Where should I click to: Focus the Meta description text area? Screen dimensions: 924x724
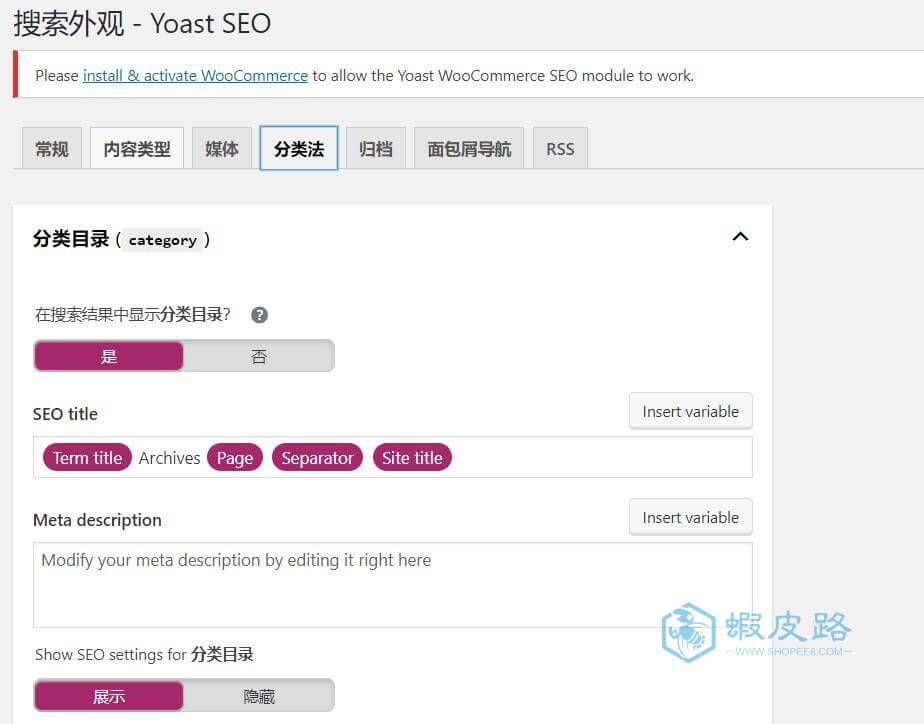(392, 584)
